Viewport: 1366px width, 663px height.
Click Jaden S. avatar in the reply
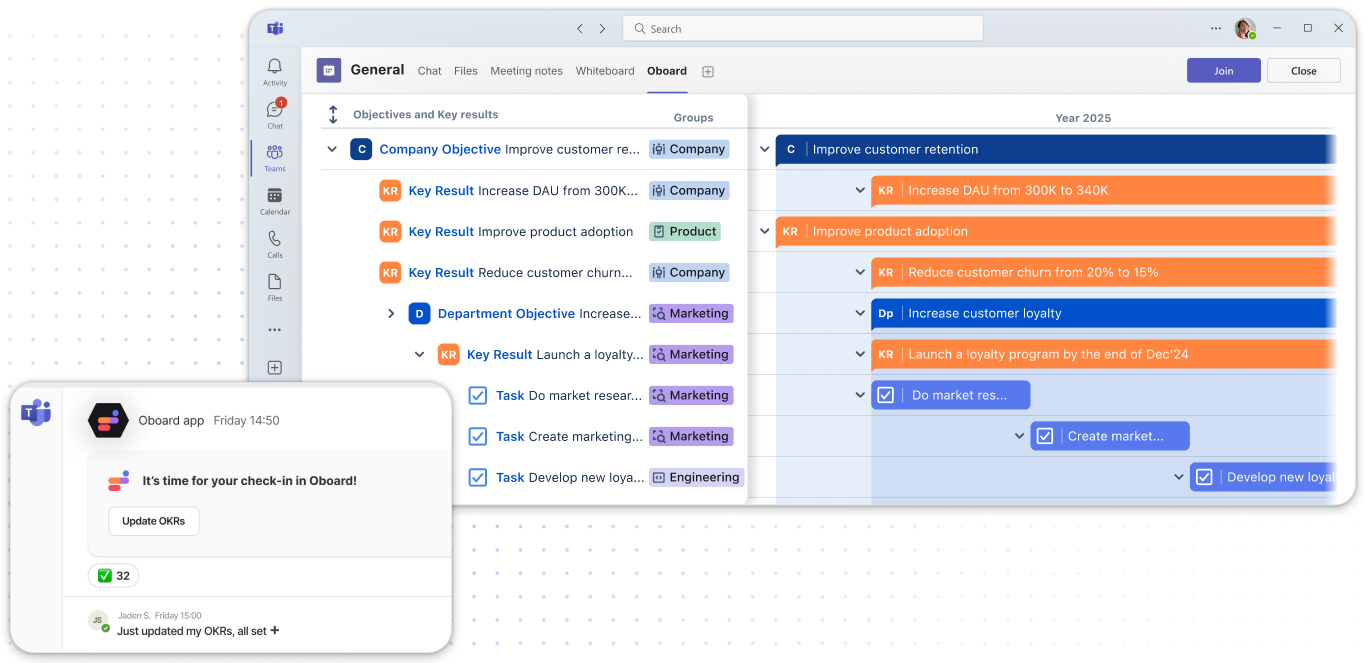click(x=98, y=621)
